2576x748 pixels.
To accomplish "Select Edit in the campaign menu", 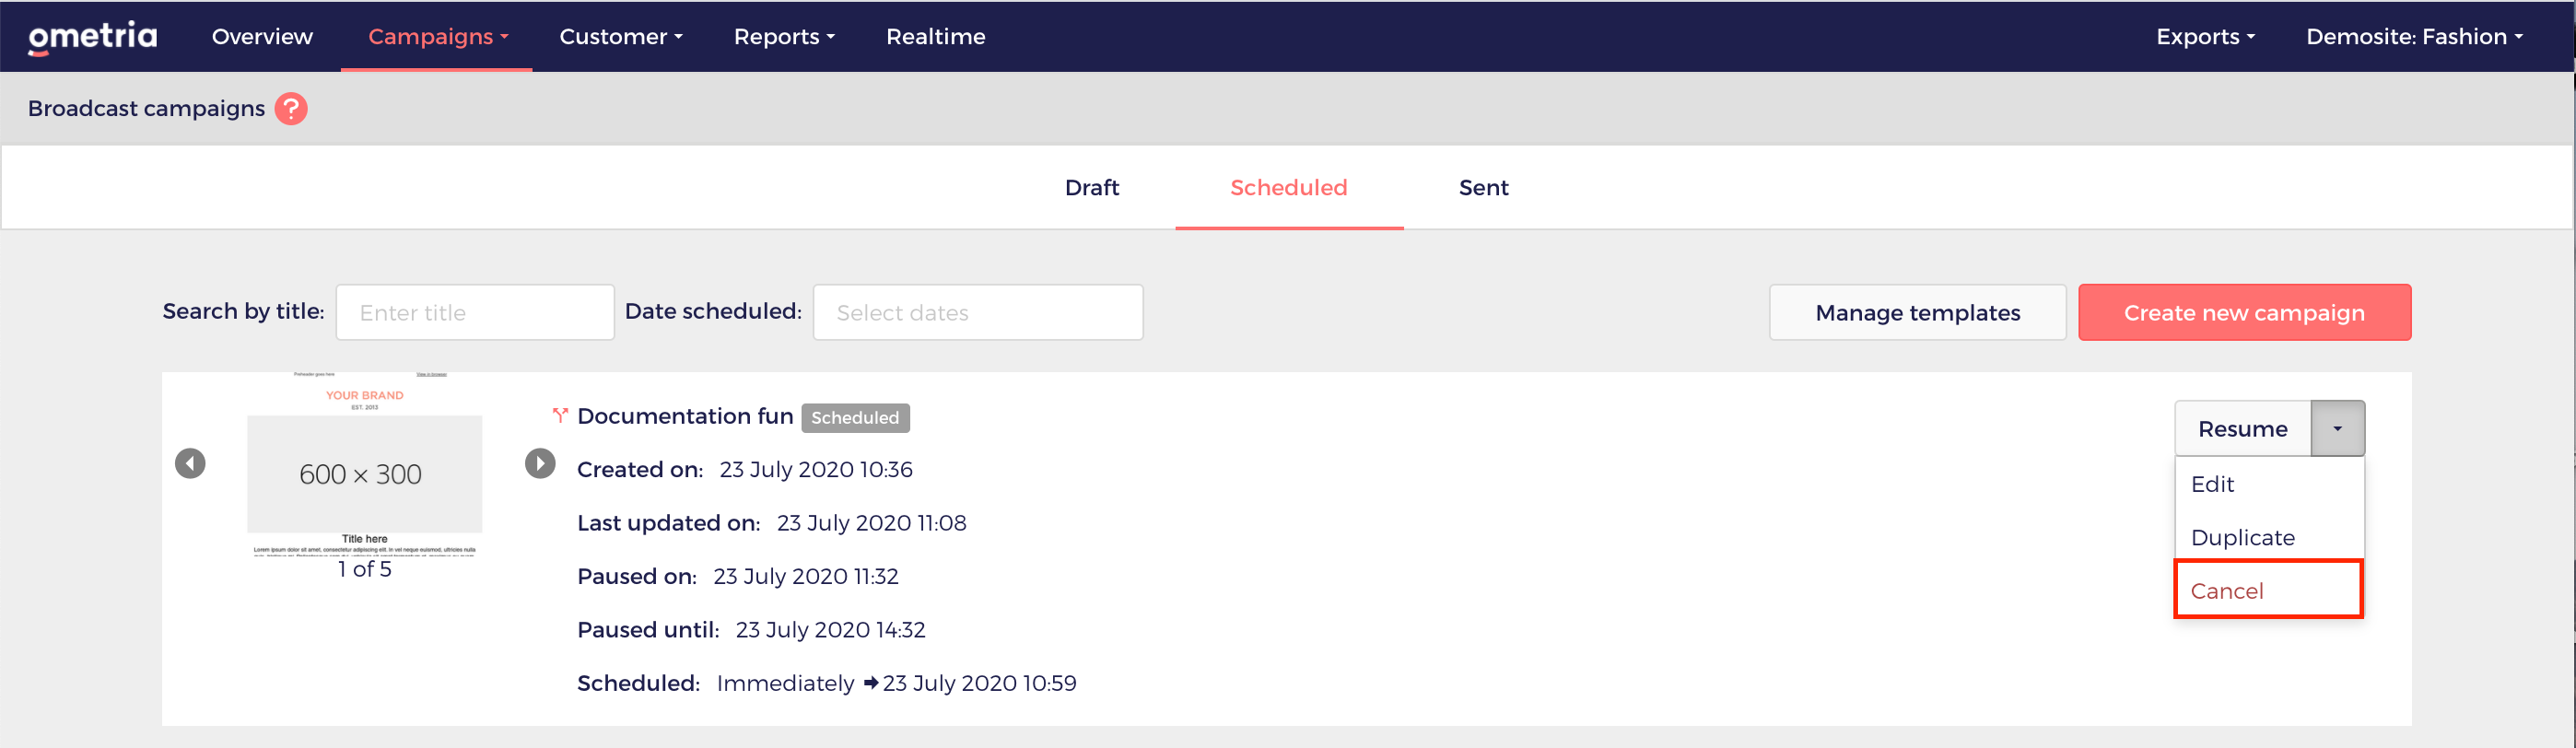I will coord(2268,484).
